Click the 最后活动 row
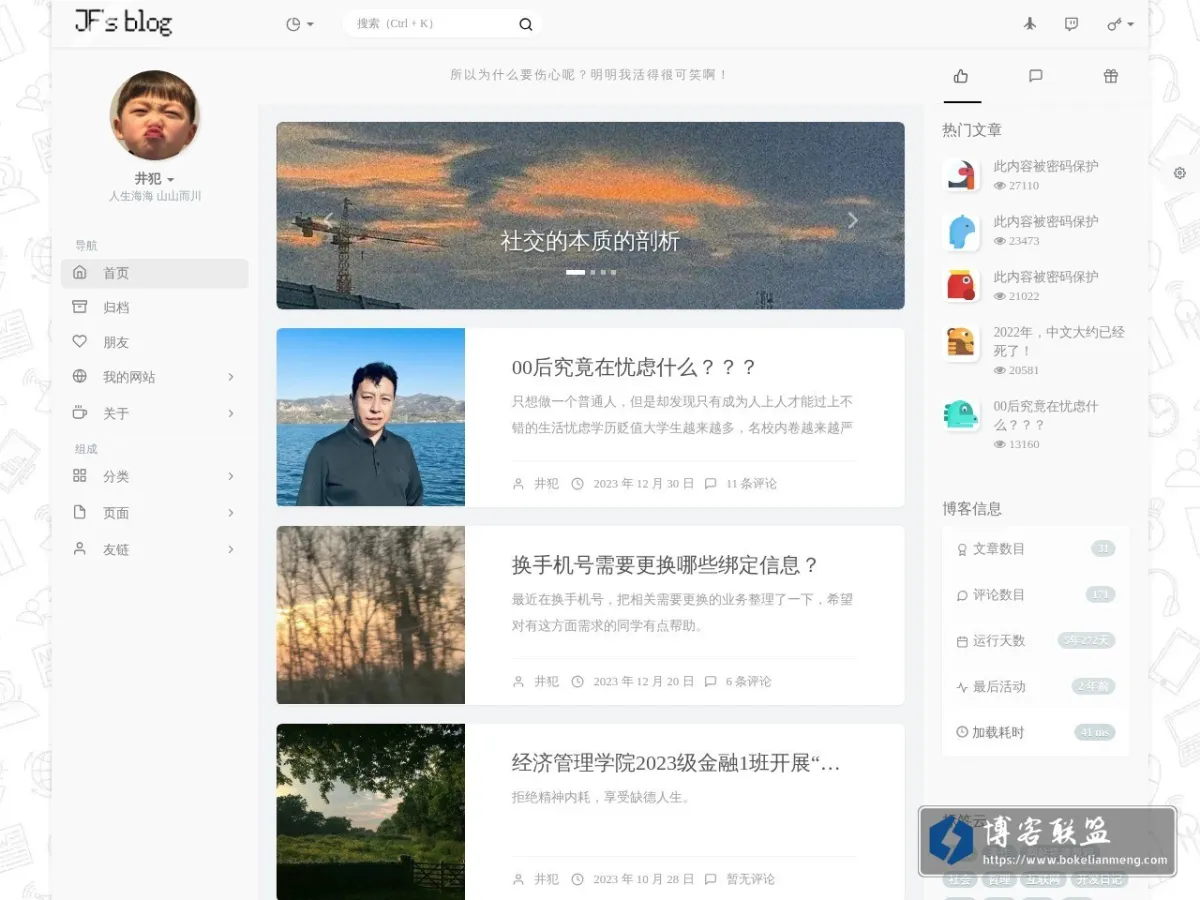The image size is (1200, 900). click(1036, 686)
